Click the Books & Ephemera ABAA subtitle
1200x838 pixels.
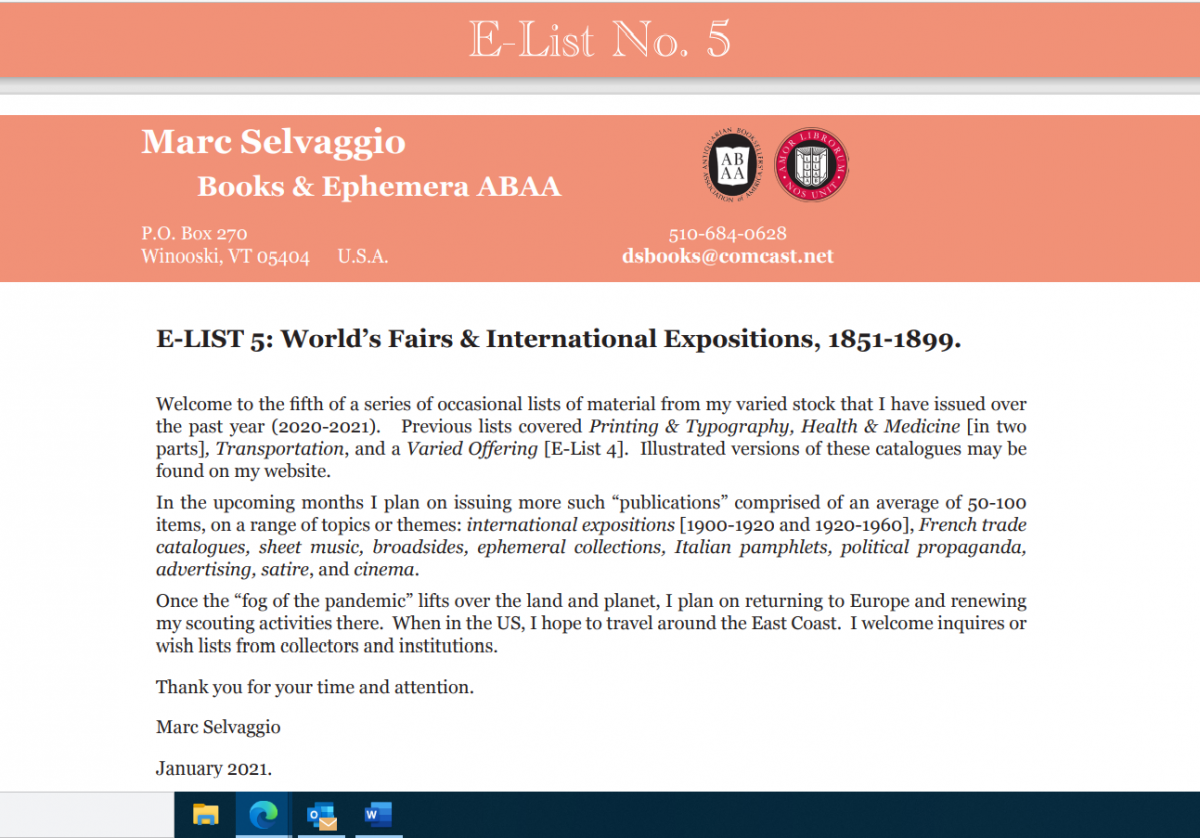(x=379, y=187)
